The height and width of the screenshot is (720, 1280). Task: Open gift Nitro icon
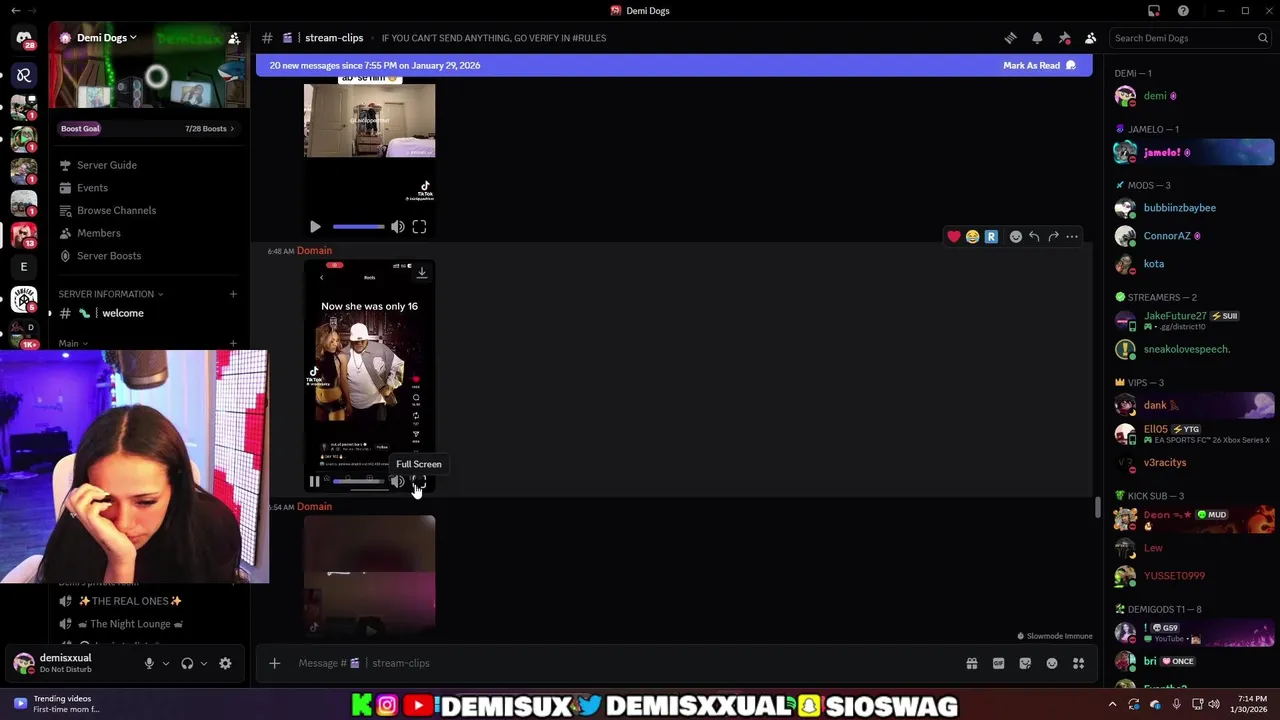[971, 663]
